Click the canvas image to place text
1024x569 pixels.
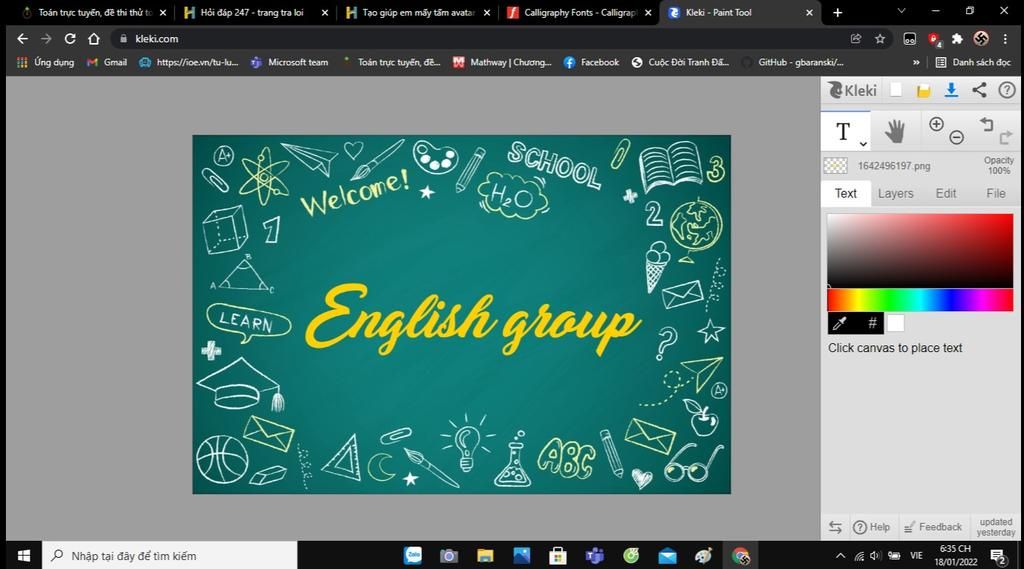coord(461,314)
